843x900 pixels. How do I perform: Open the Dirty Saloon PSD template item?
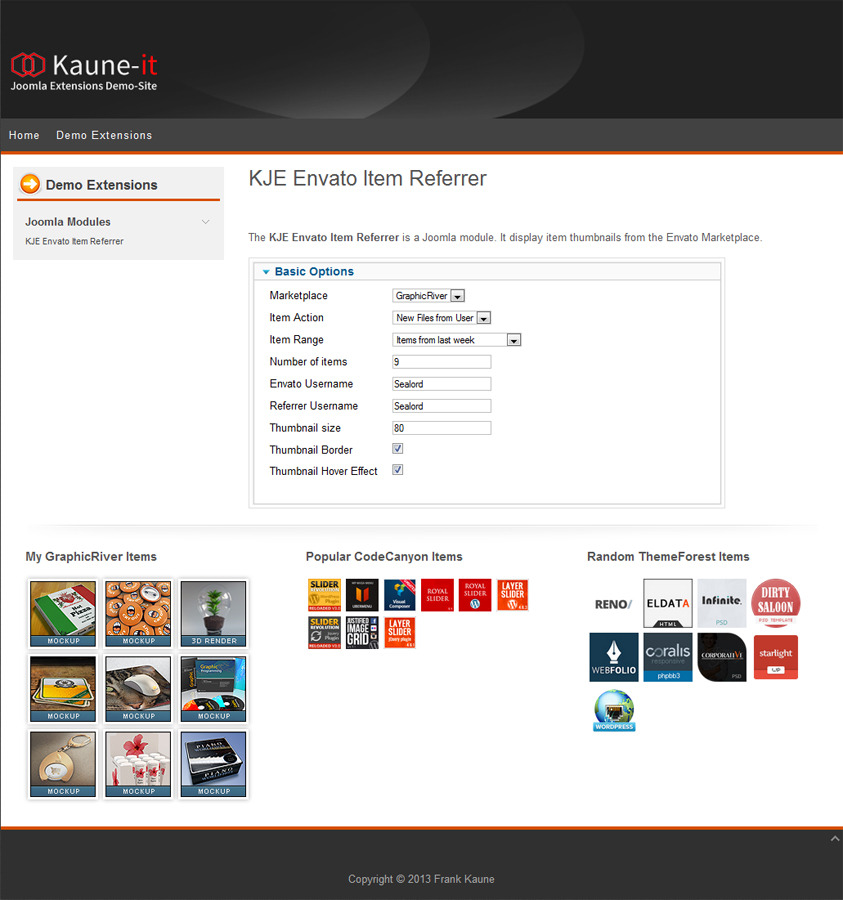click(x=776, y=603)
